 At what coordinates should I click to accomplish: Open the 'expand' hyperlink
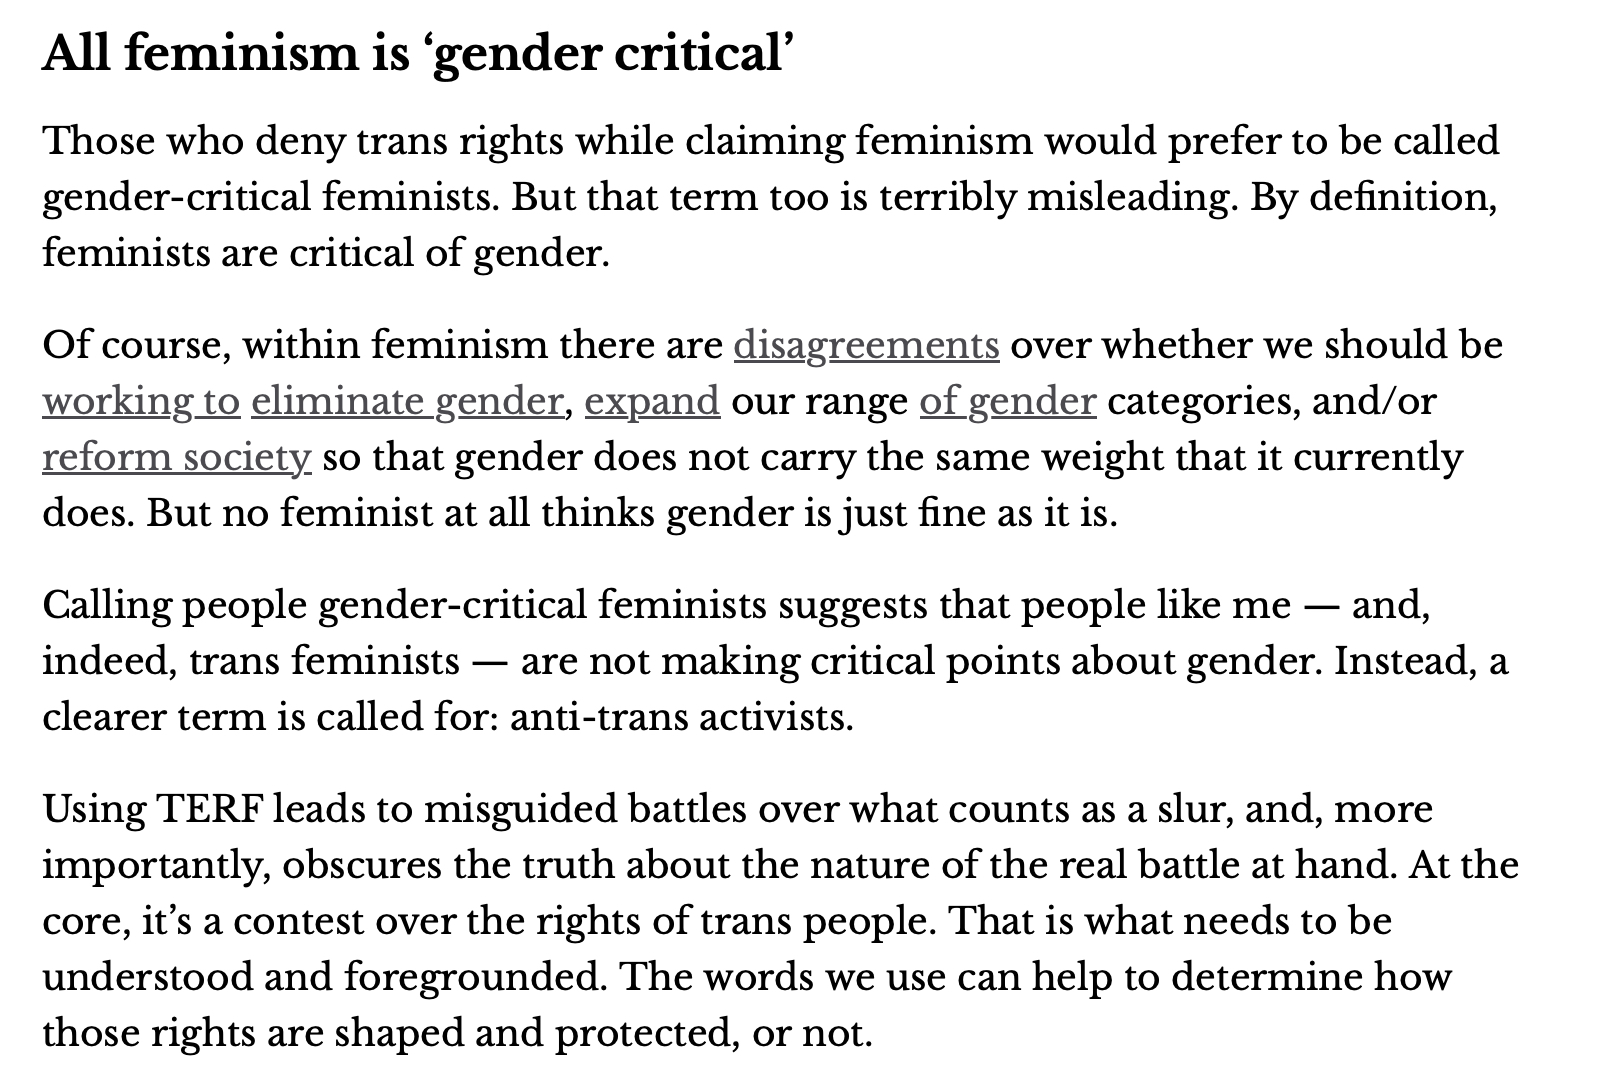point(652,401)
